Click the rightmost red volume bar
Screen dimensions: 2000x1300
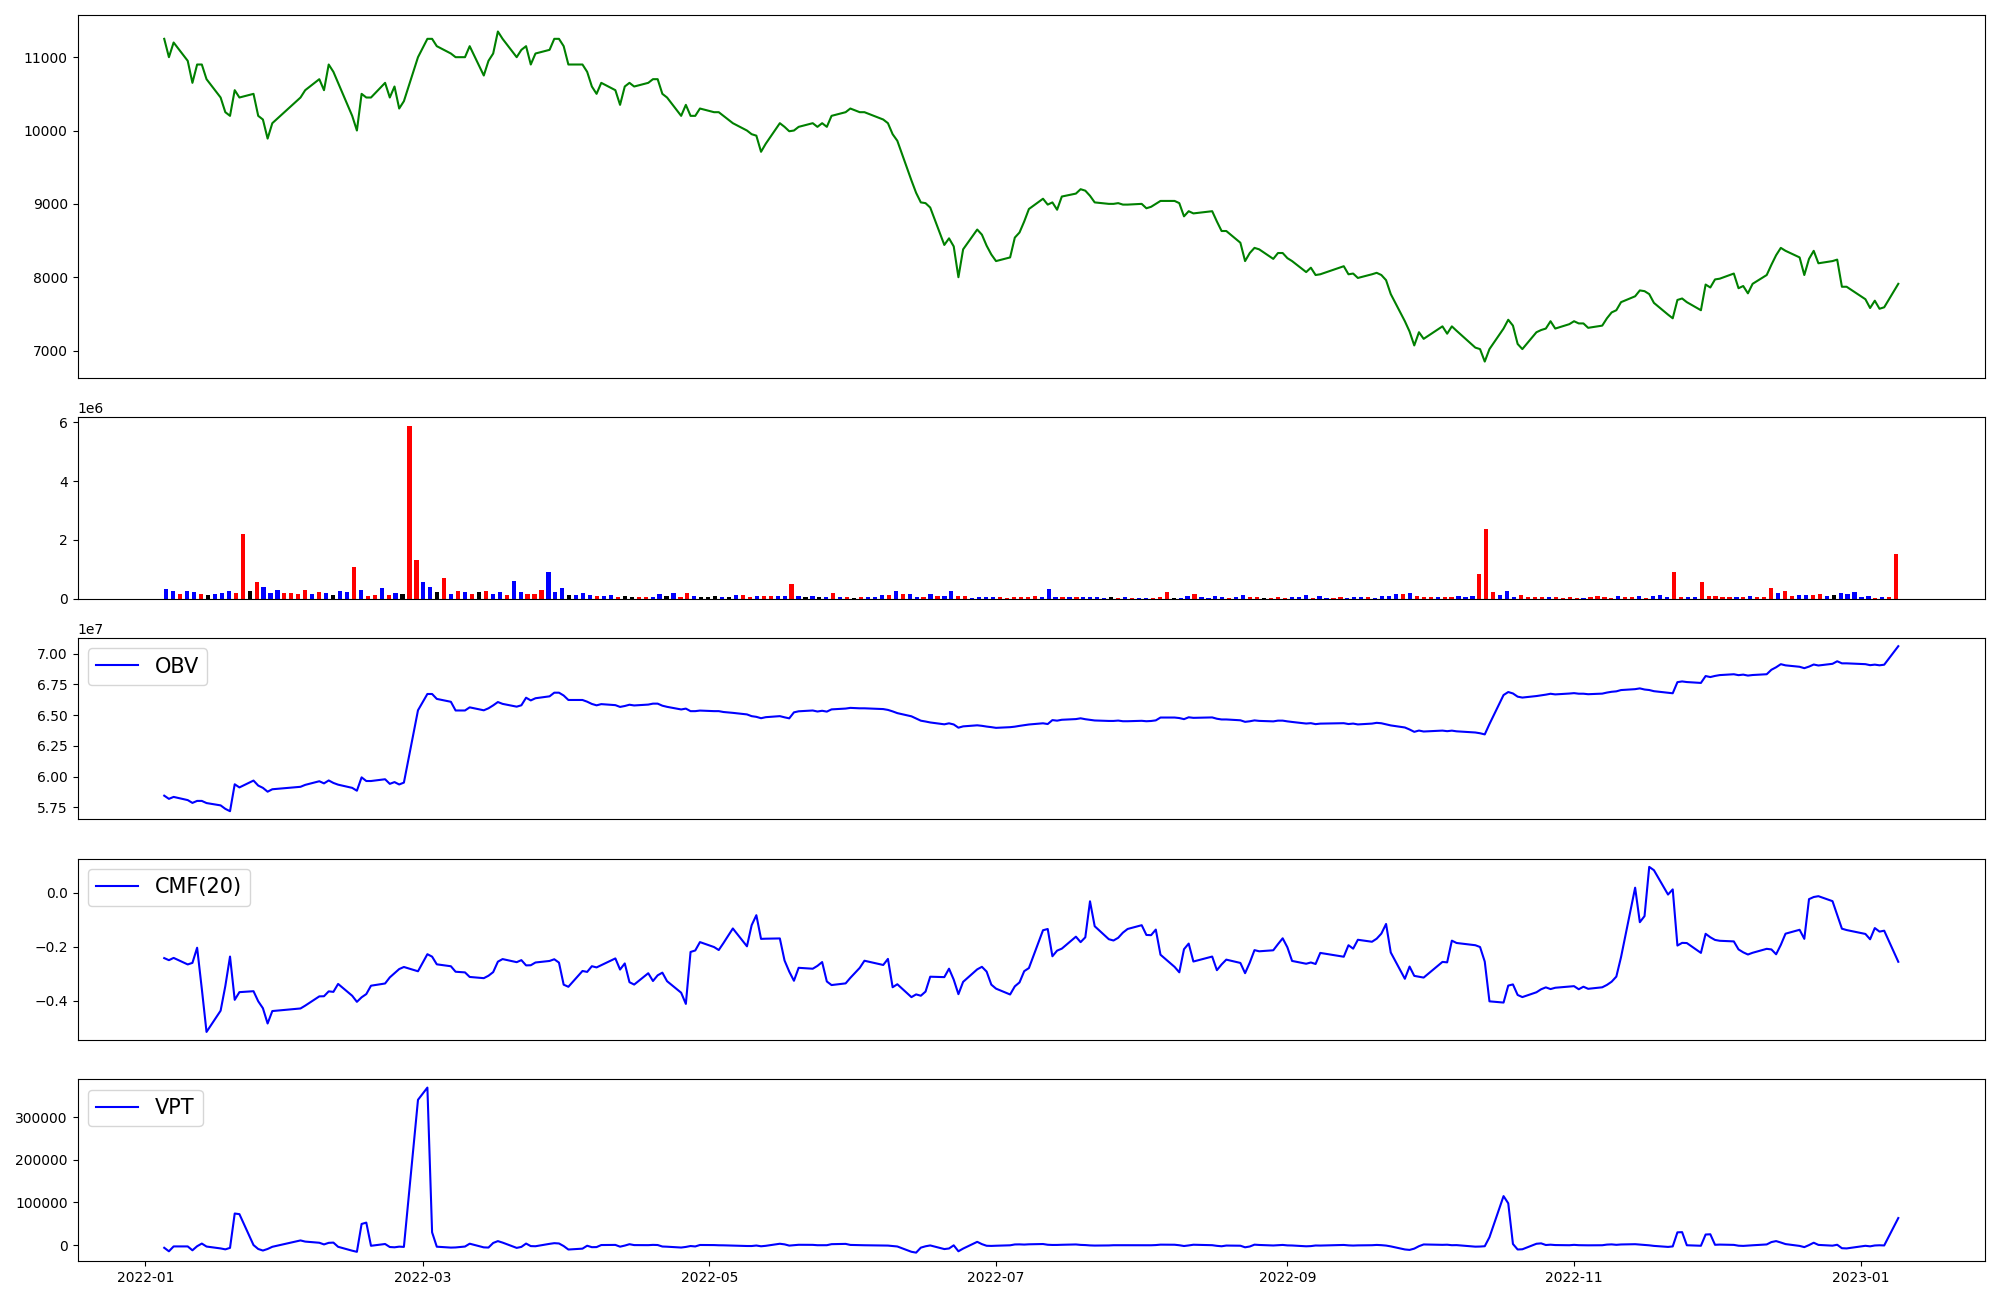[1895, 576]
